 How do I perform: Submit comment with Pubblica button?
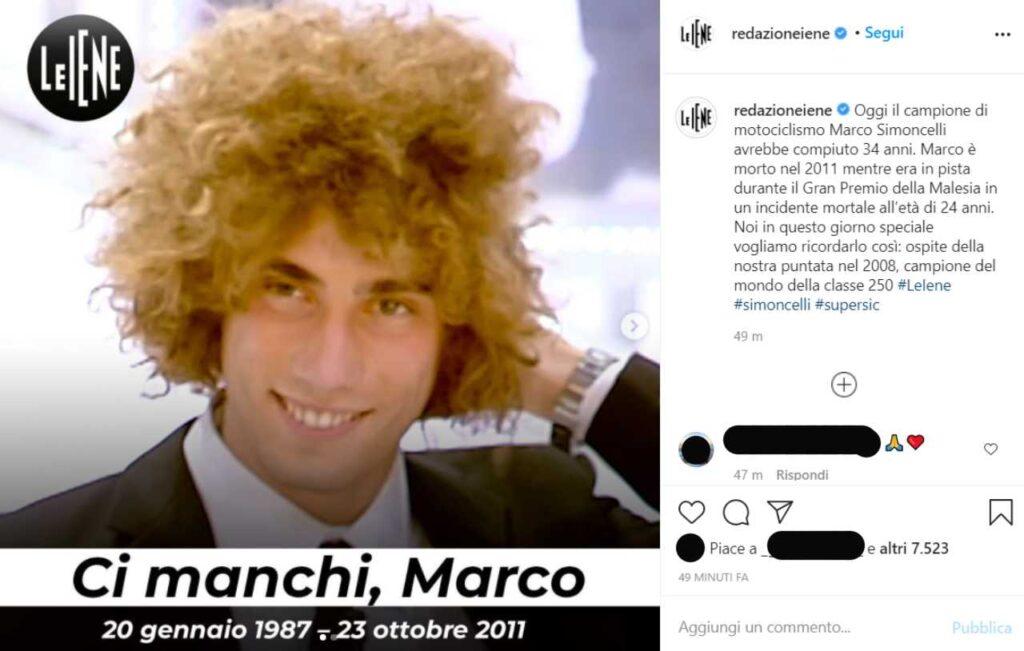(982, 627)
